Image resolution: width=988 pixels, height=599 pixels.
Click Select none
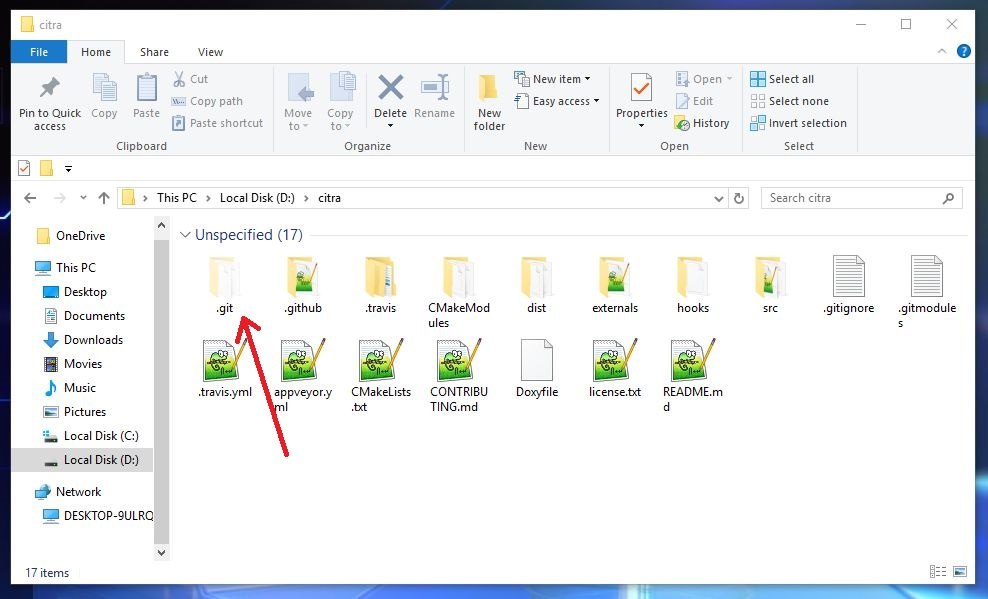pos(790,101)
